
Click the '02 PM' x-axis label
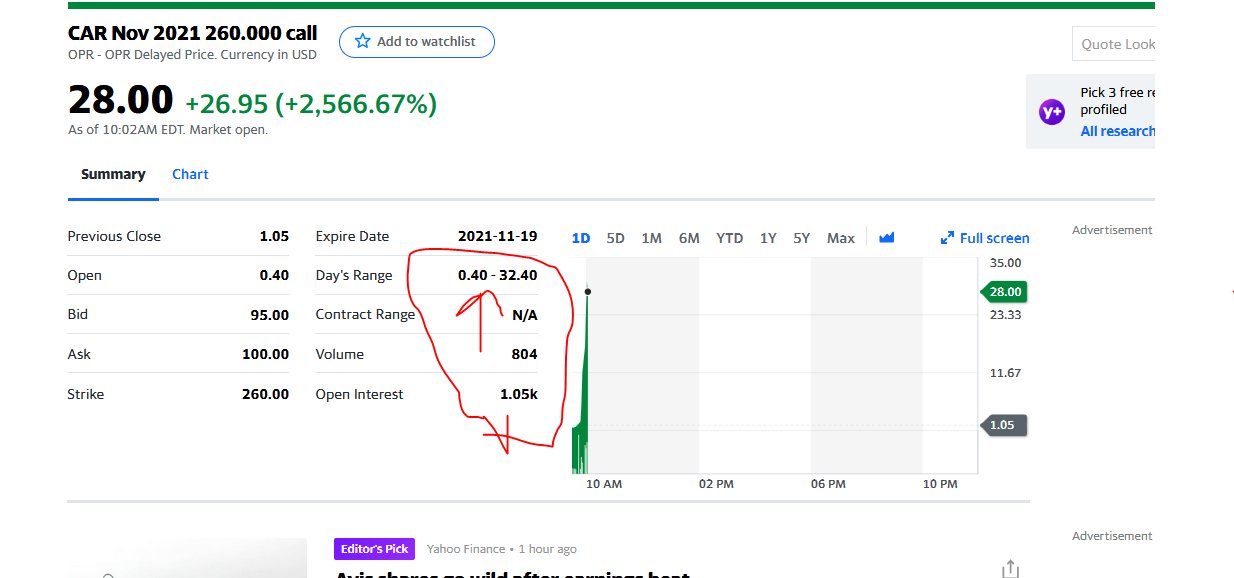pyautogui.click(x=716, y=484)
